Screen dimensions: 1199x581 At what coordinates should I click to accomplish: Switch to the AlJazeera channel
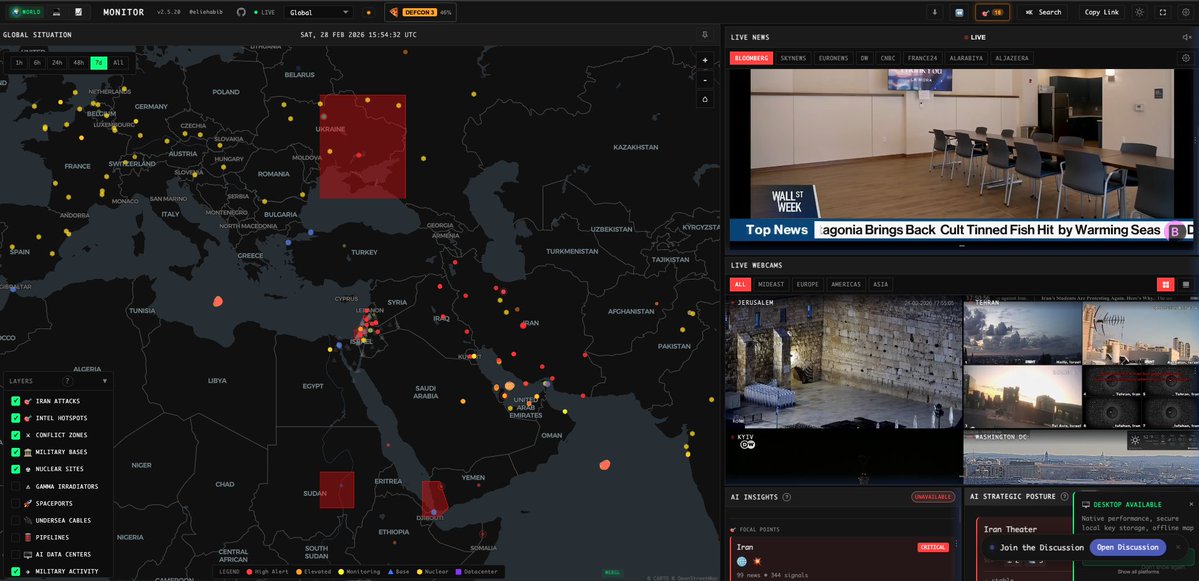tap(1012, 58)
